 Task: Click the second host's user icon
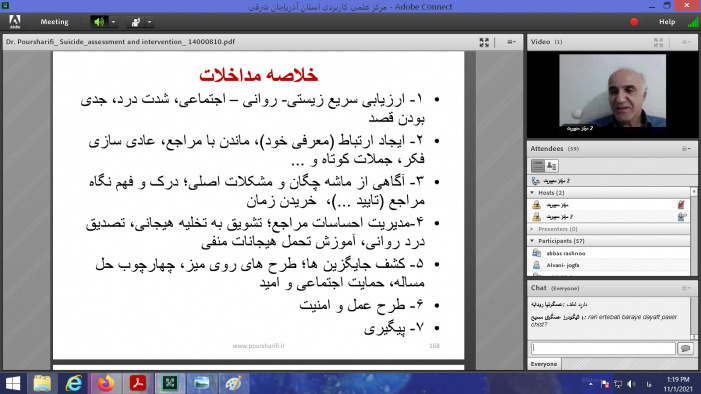(x=536, y=217)
